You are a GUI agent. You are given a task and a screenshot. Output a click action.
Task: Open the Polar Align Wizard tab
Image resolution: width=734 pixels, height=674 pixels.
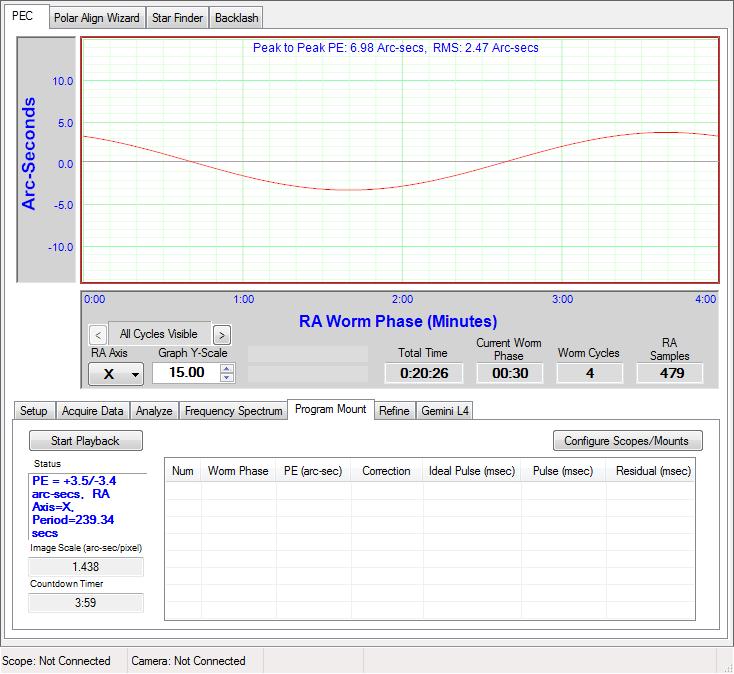click(x=97, y=18)
